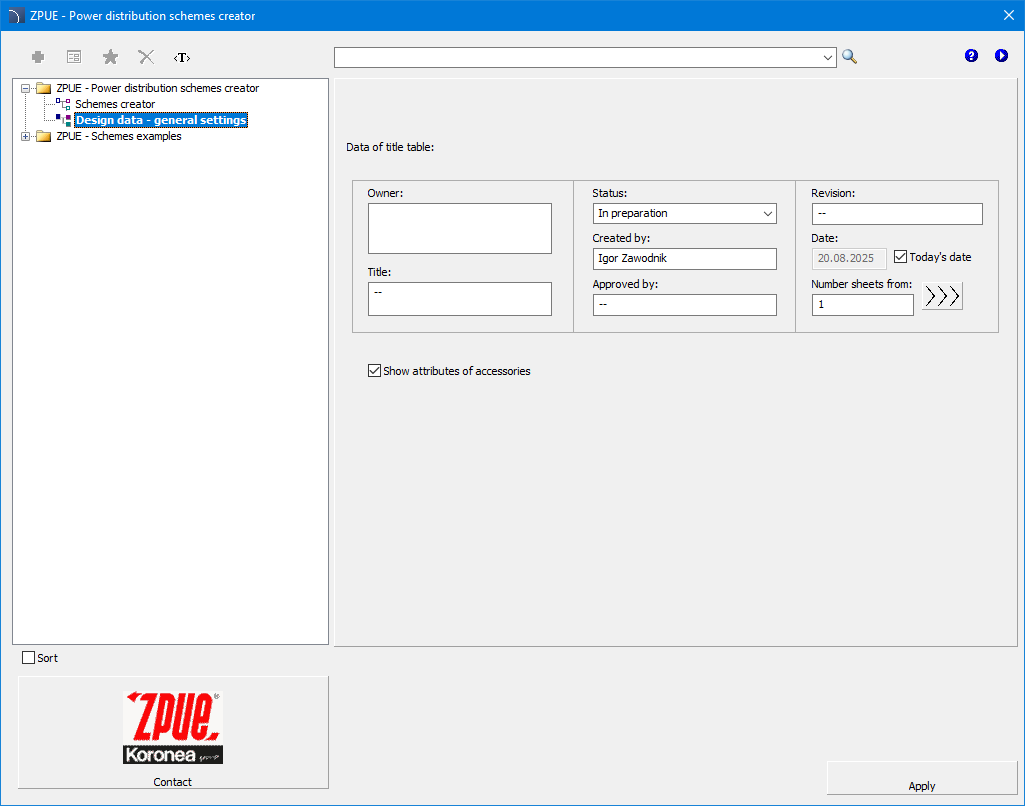Click the 'Status:' label
This screenshot has height=806, width=1025.
click(x=609, y=193)
